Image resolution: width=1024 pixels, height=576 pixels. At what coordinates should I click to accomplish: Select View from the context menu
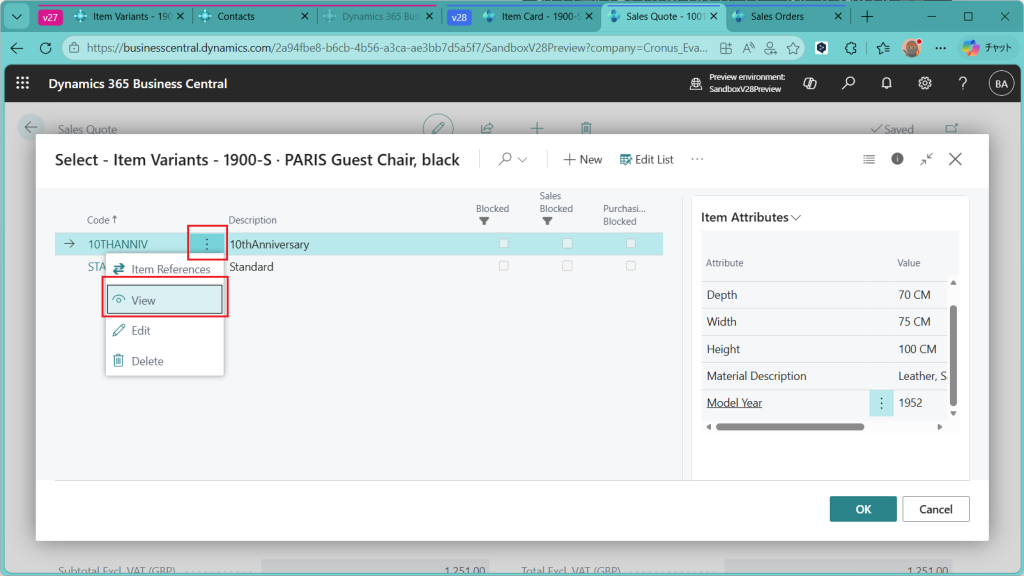[164, 300]
